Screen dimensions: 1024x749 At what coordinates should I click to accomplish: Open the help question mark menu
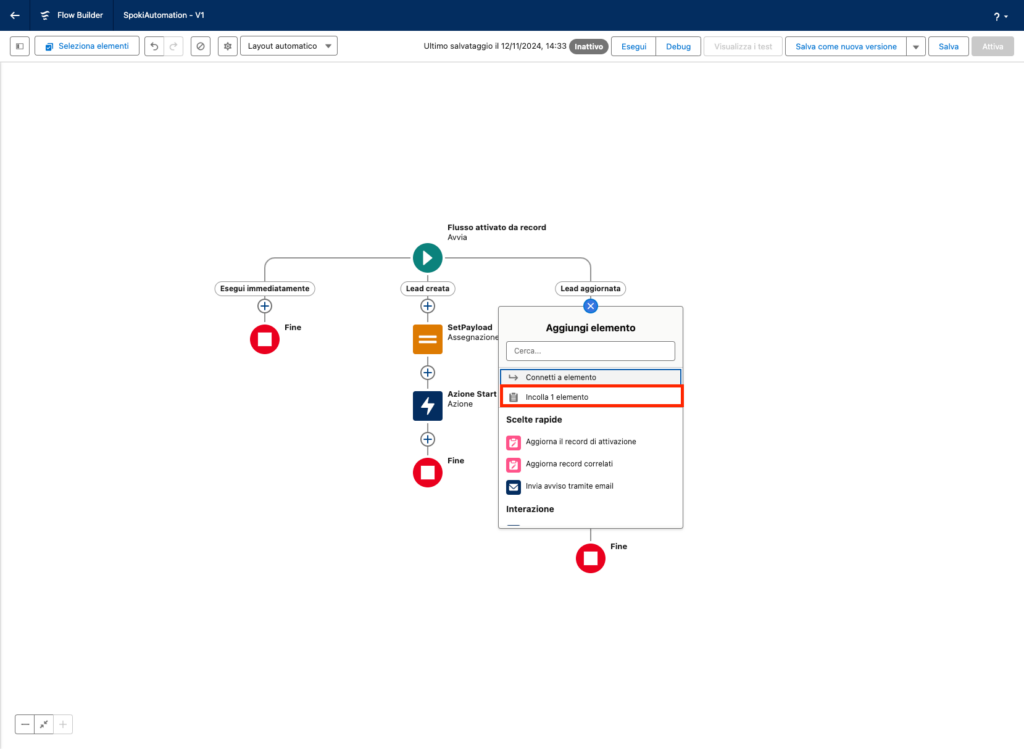tap(999, 17)
